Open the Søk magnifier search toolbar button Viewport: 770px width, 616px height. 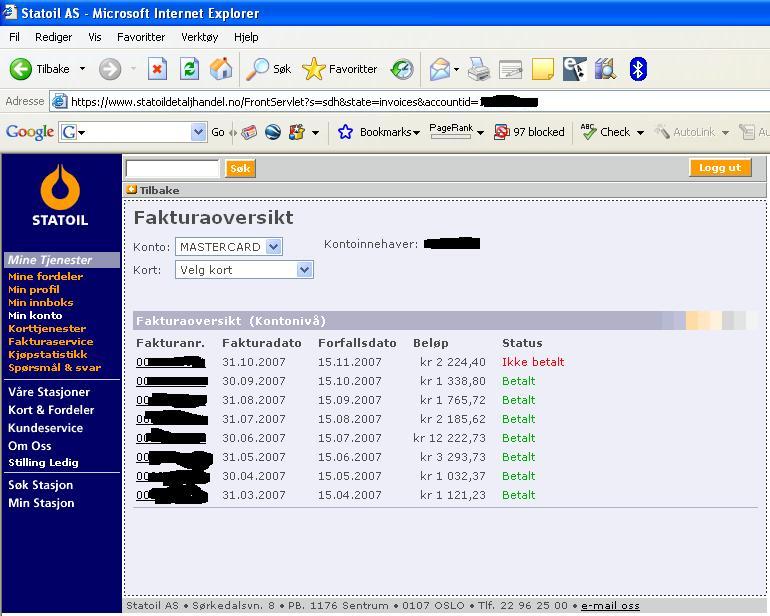coord(268,69)
